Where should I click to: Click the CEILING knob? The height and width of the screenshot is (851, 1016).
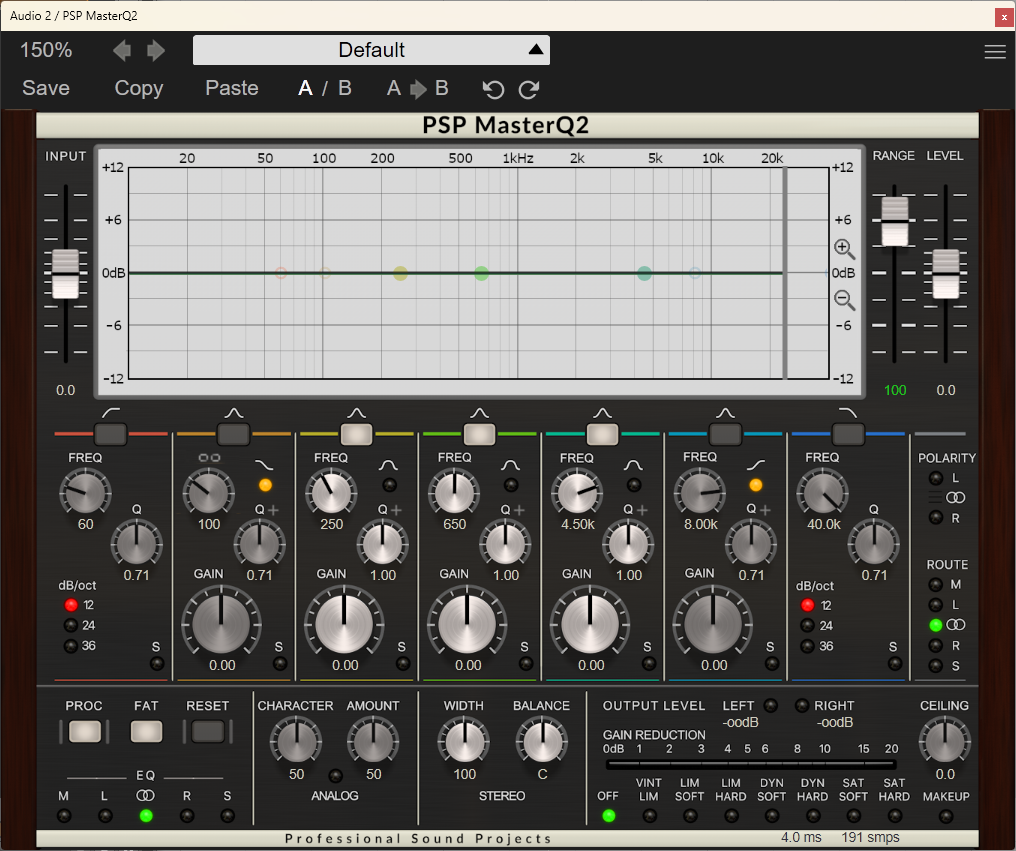pos(945,740)
